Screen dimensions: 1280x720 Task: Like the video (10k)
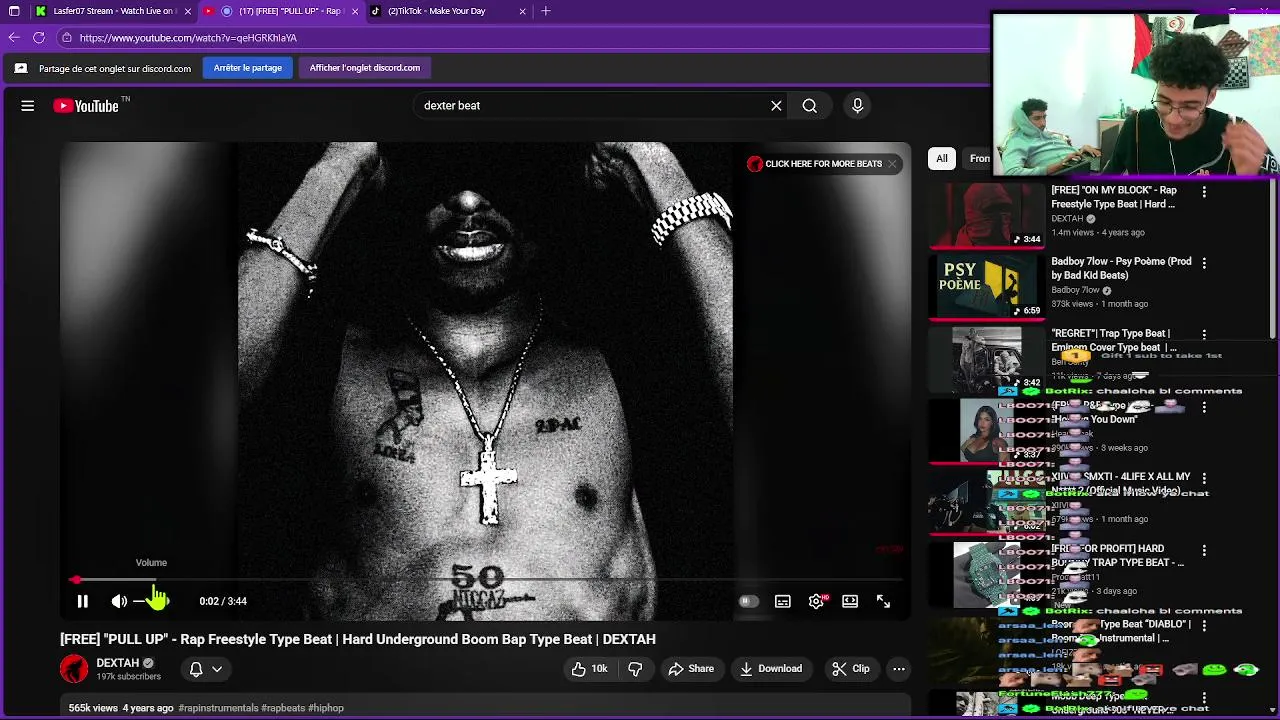tap(589, 669)
